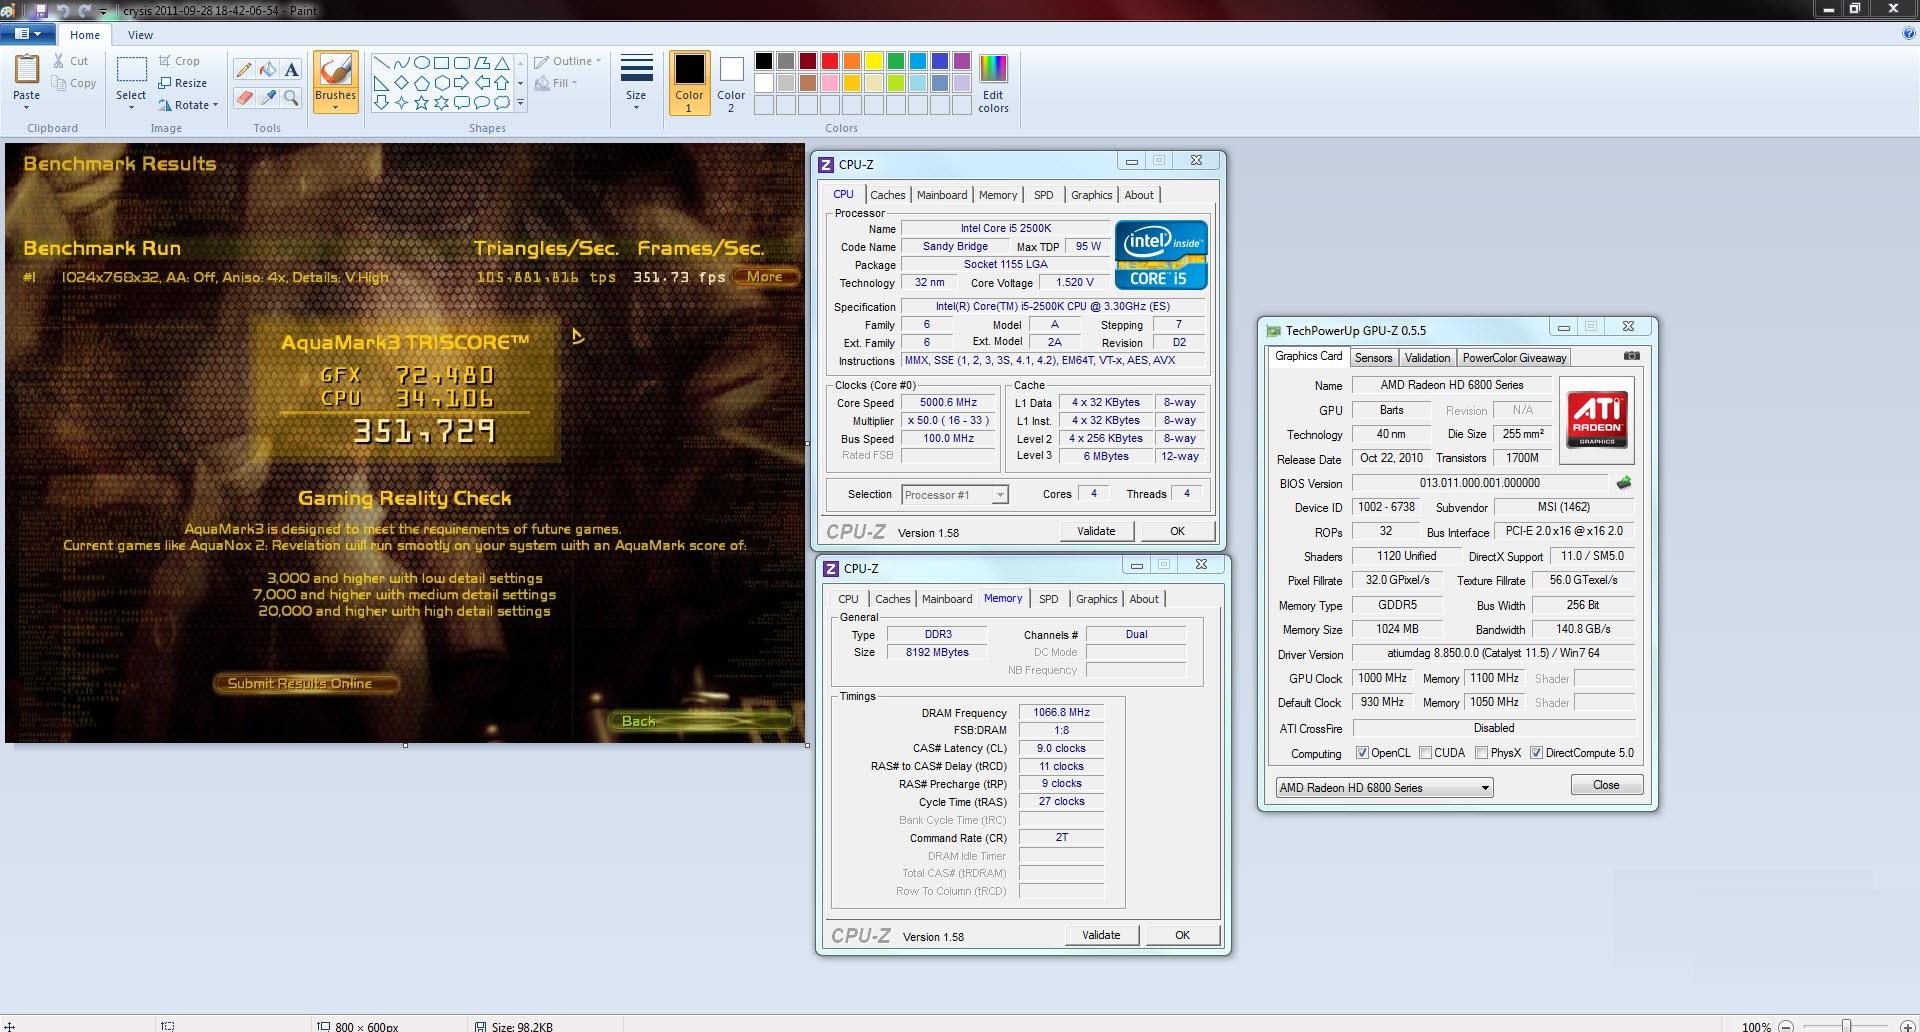Viewport: 1920px width, 1032px height.
Task: Open the Customize Quick Access Toolbar arrow
Action: (104, 11)
